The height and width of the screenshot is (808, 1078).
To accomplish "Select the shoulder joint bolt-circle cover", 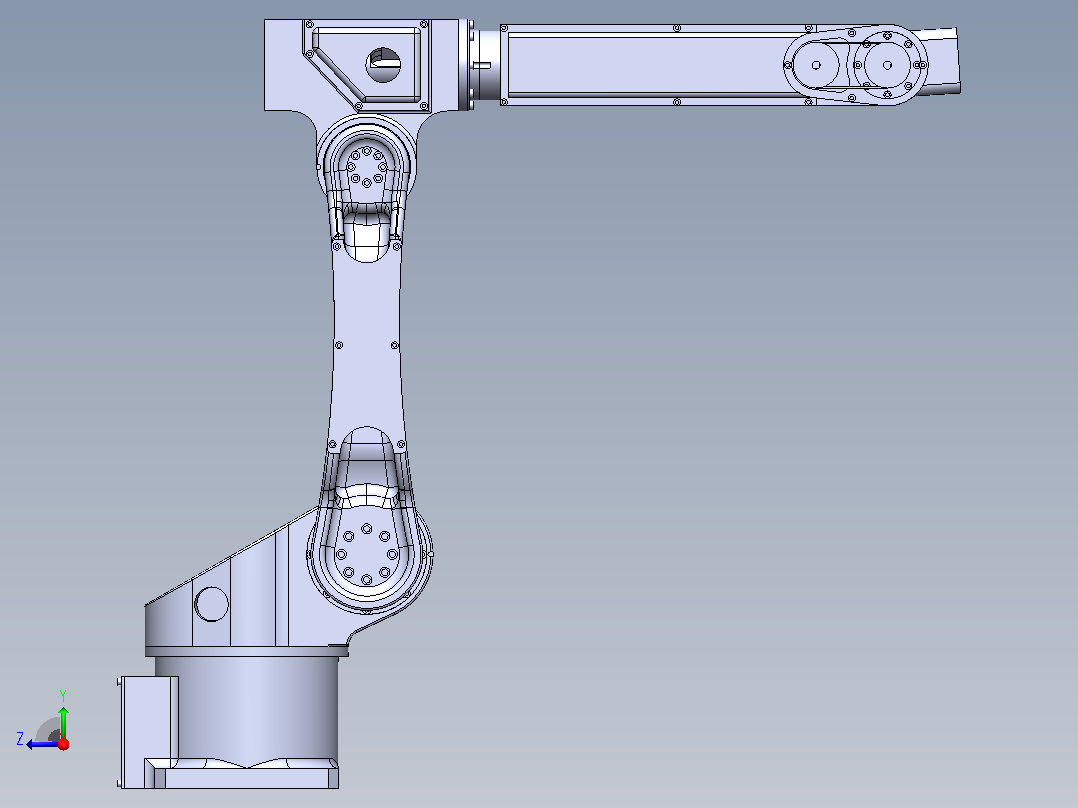I will [x=366, y=554].
